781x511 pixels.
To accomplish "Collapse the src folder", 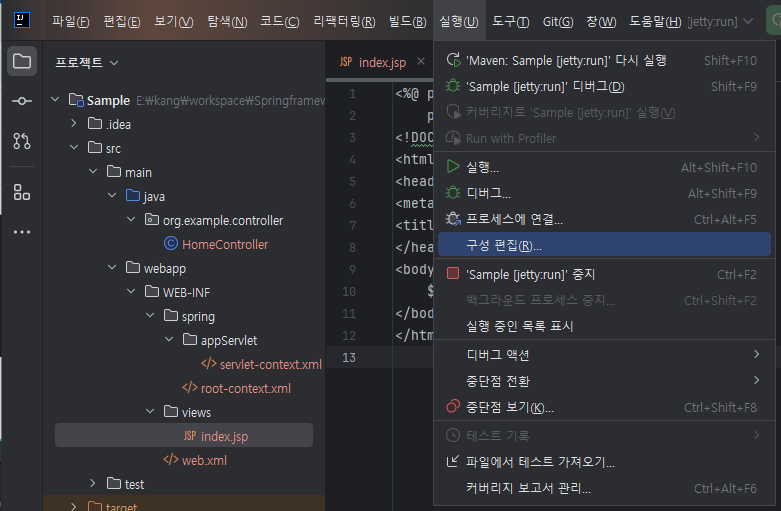I will click(x=74, y=147).
